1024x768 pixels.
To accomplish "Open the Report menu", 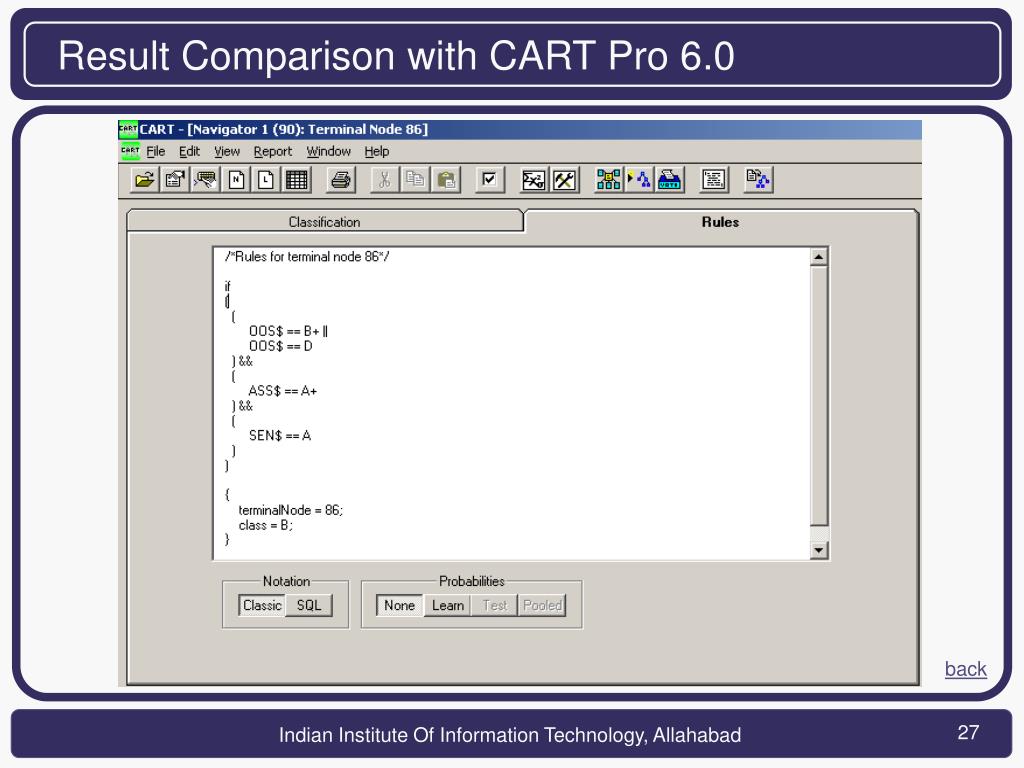I will (273, 152).
